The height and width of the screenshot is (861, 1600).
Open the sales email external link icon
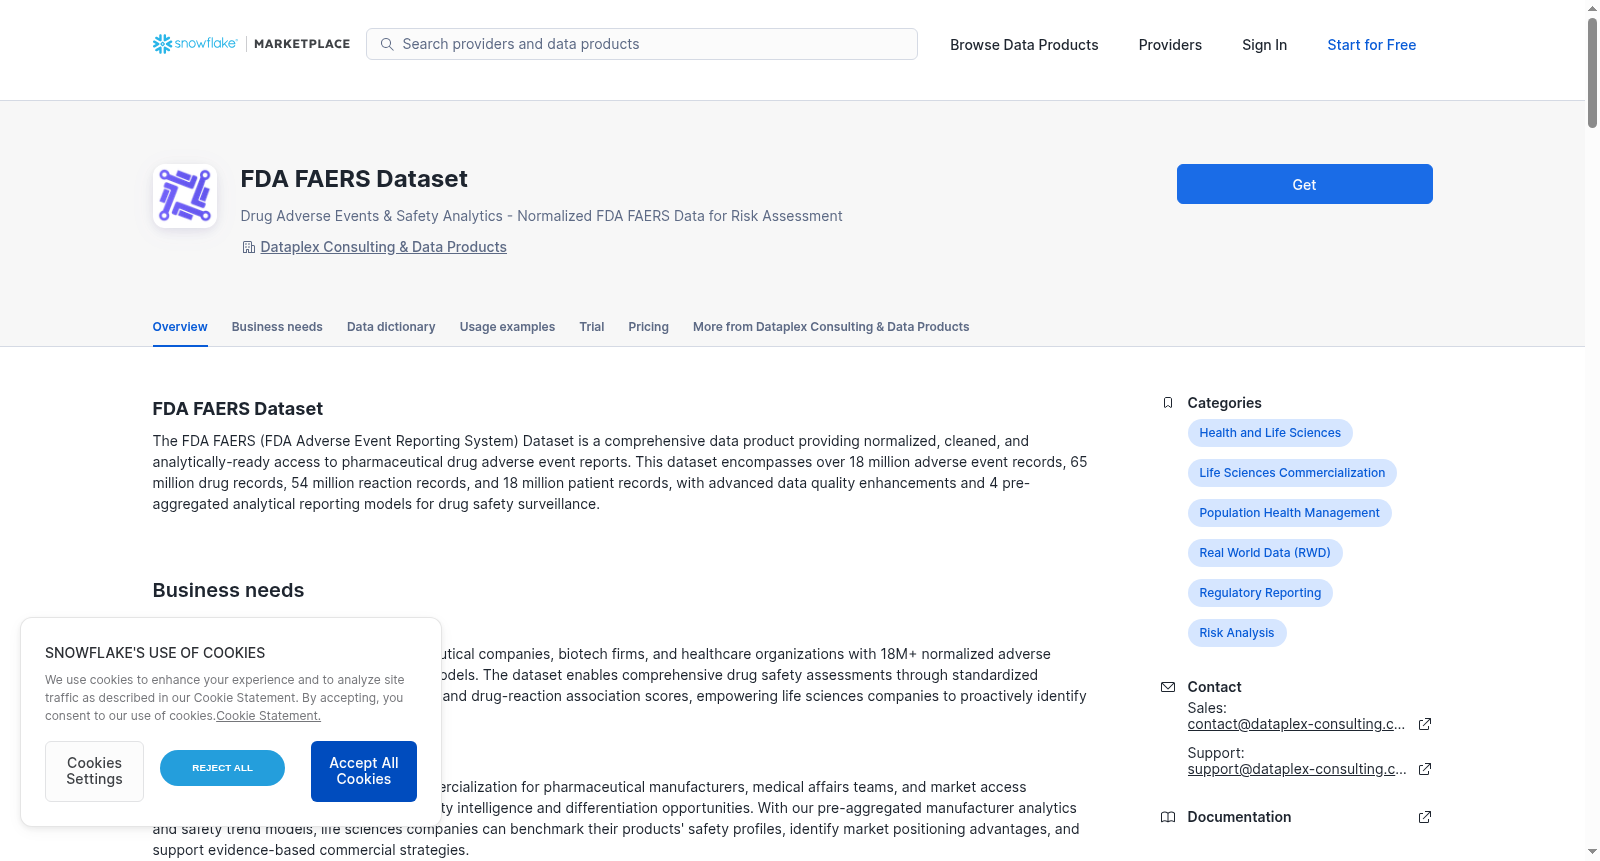click(1425, 724)
